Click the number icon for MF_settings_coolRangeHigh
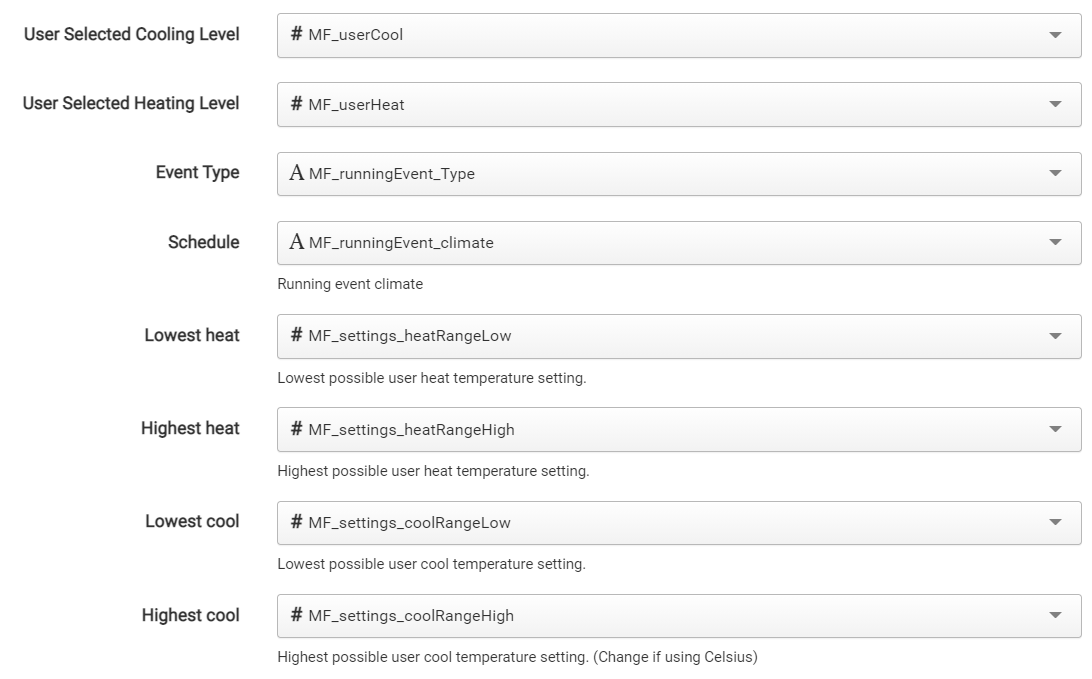Screen dimensions: 1092x679 296,615
